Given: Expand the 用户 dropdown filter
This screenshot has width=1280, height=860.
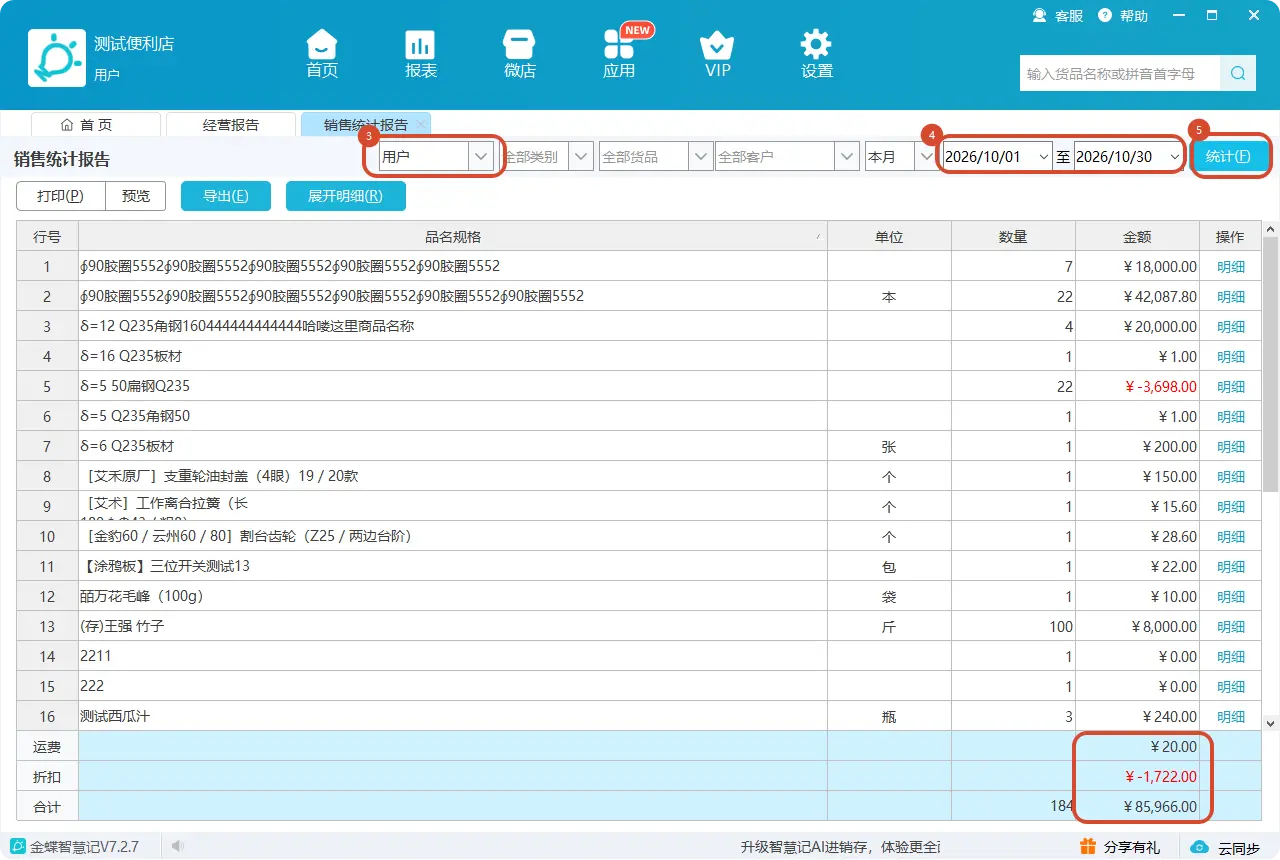Looking at the screenshot, I should [481, 157].
